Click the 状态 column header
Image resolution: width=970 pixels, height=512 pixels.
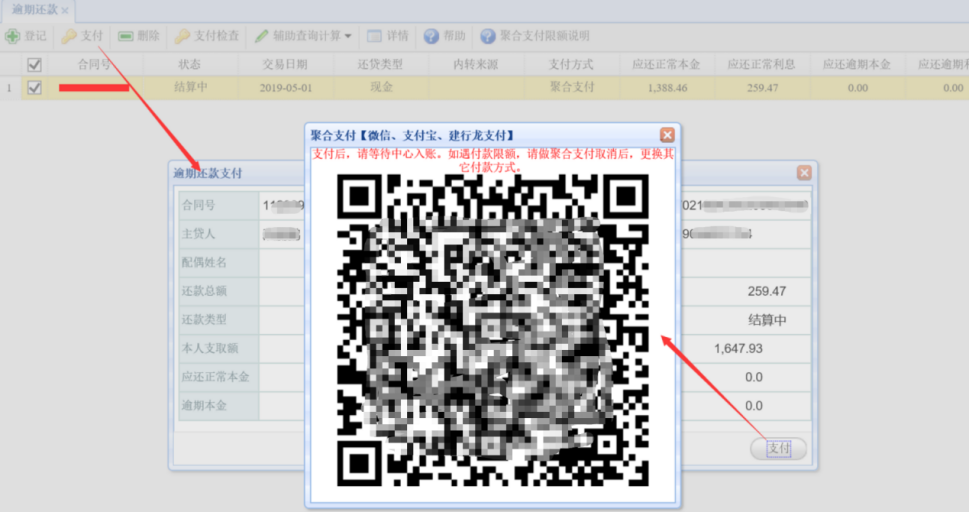[x=190, y=64]
